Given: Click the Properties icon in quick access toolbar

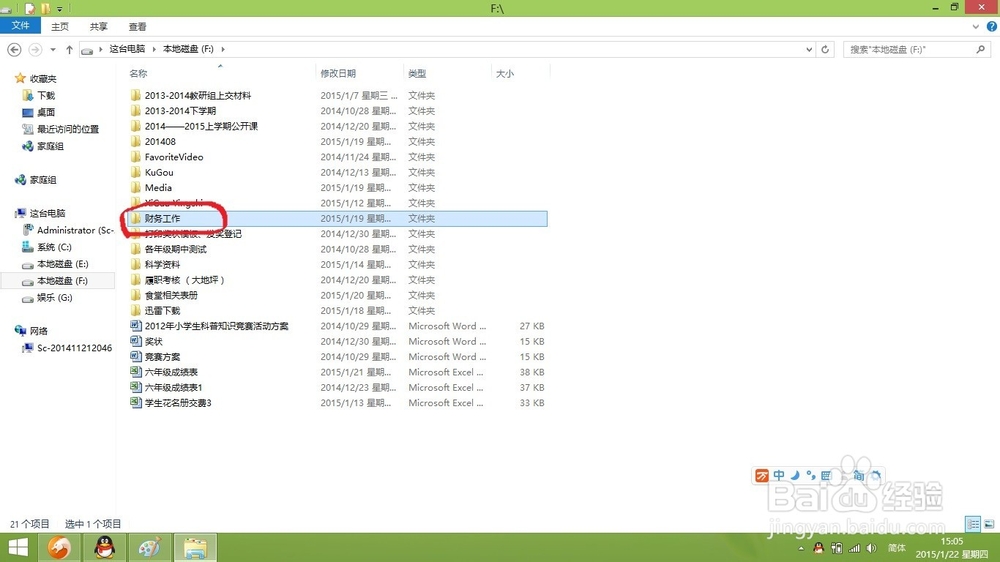Looking at the screenshot, I should pyautogui.click(x=30, y=8).
